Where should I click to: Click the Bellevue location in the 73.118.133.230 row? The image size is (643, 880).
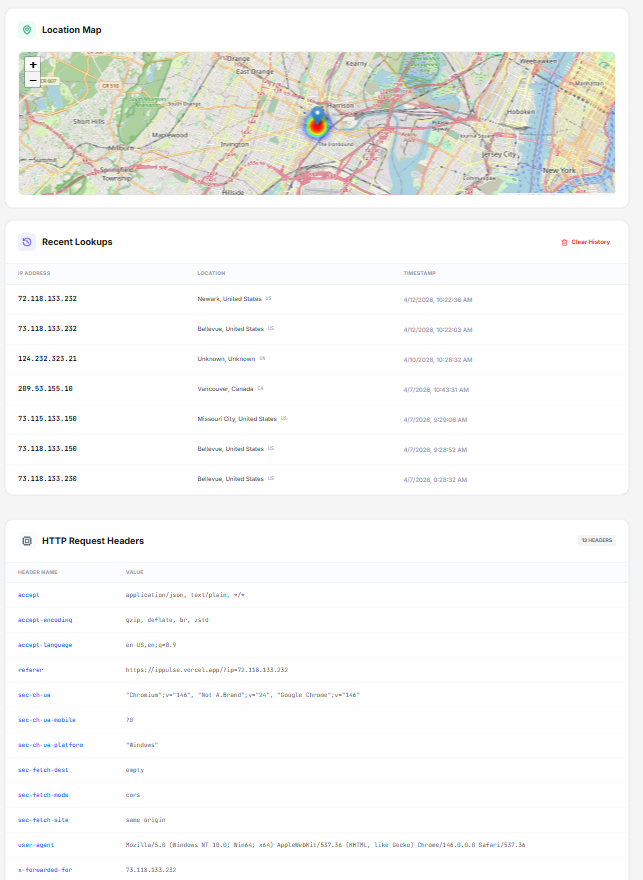(231, 479)
